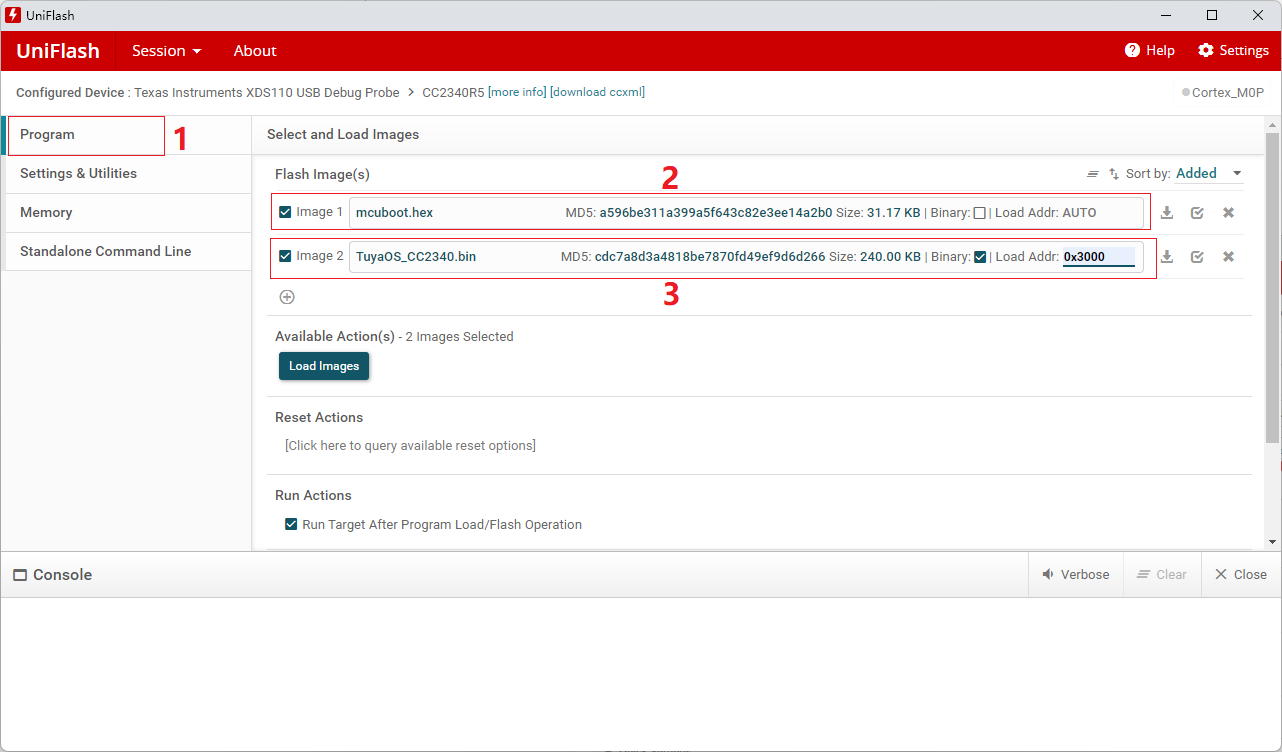Clear the console output
Image resolution: width=1282 pixels, height=752 pixels.
click(x=1161, y=575)
